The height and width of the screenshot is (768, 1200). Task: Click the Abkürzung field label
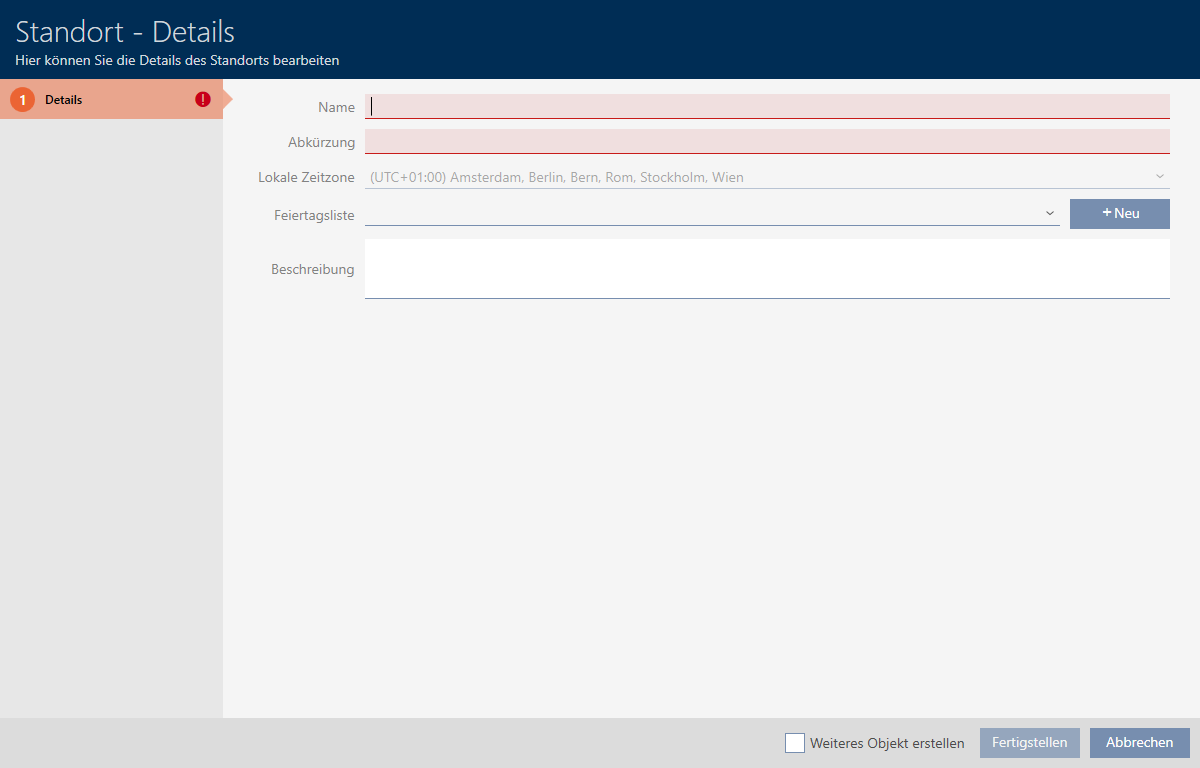point(321,143)
